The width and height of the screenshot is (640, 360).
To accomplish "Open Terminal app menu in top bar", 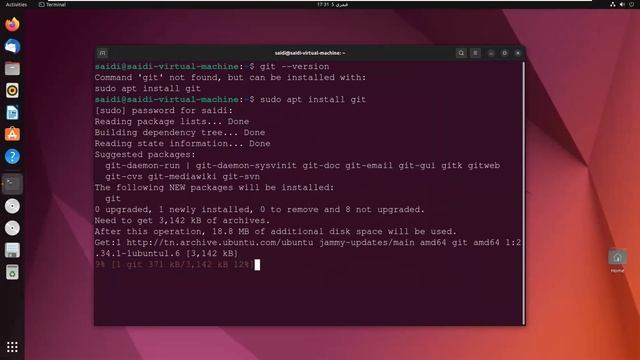I will pos(52,4).
